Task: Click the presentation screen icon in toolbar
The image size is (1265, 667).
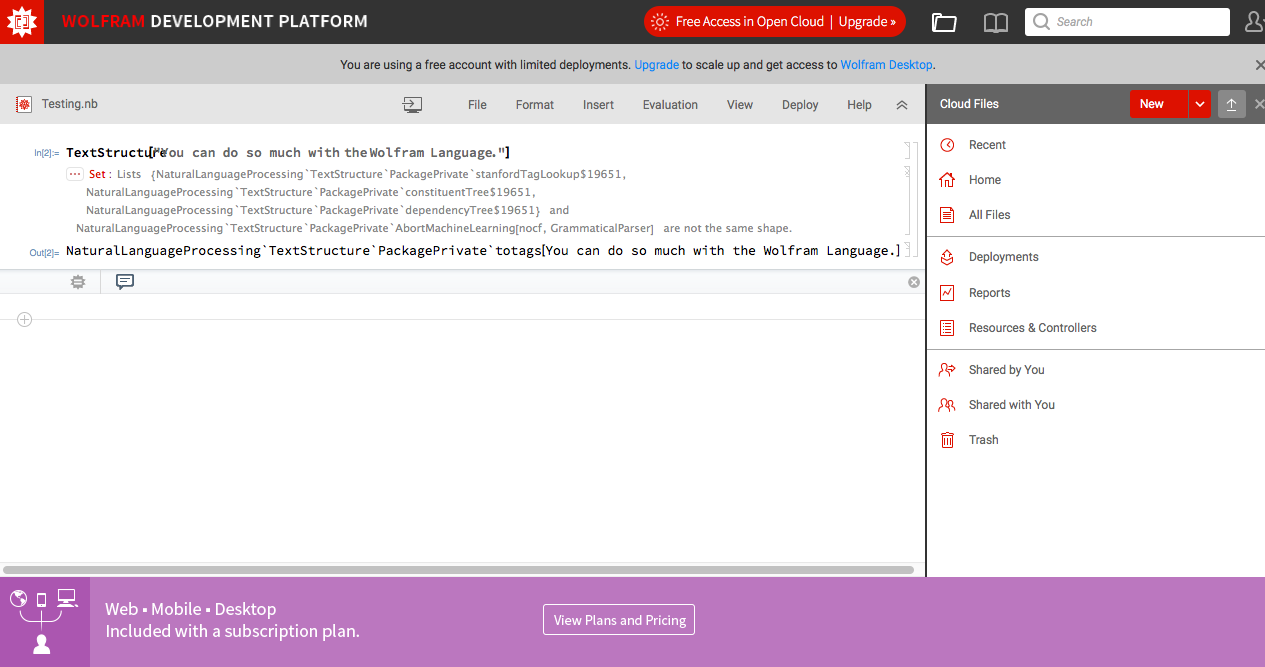Action: tap(412, 104)
